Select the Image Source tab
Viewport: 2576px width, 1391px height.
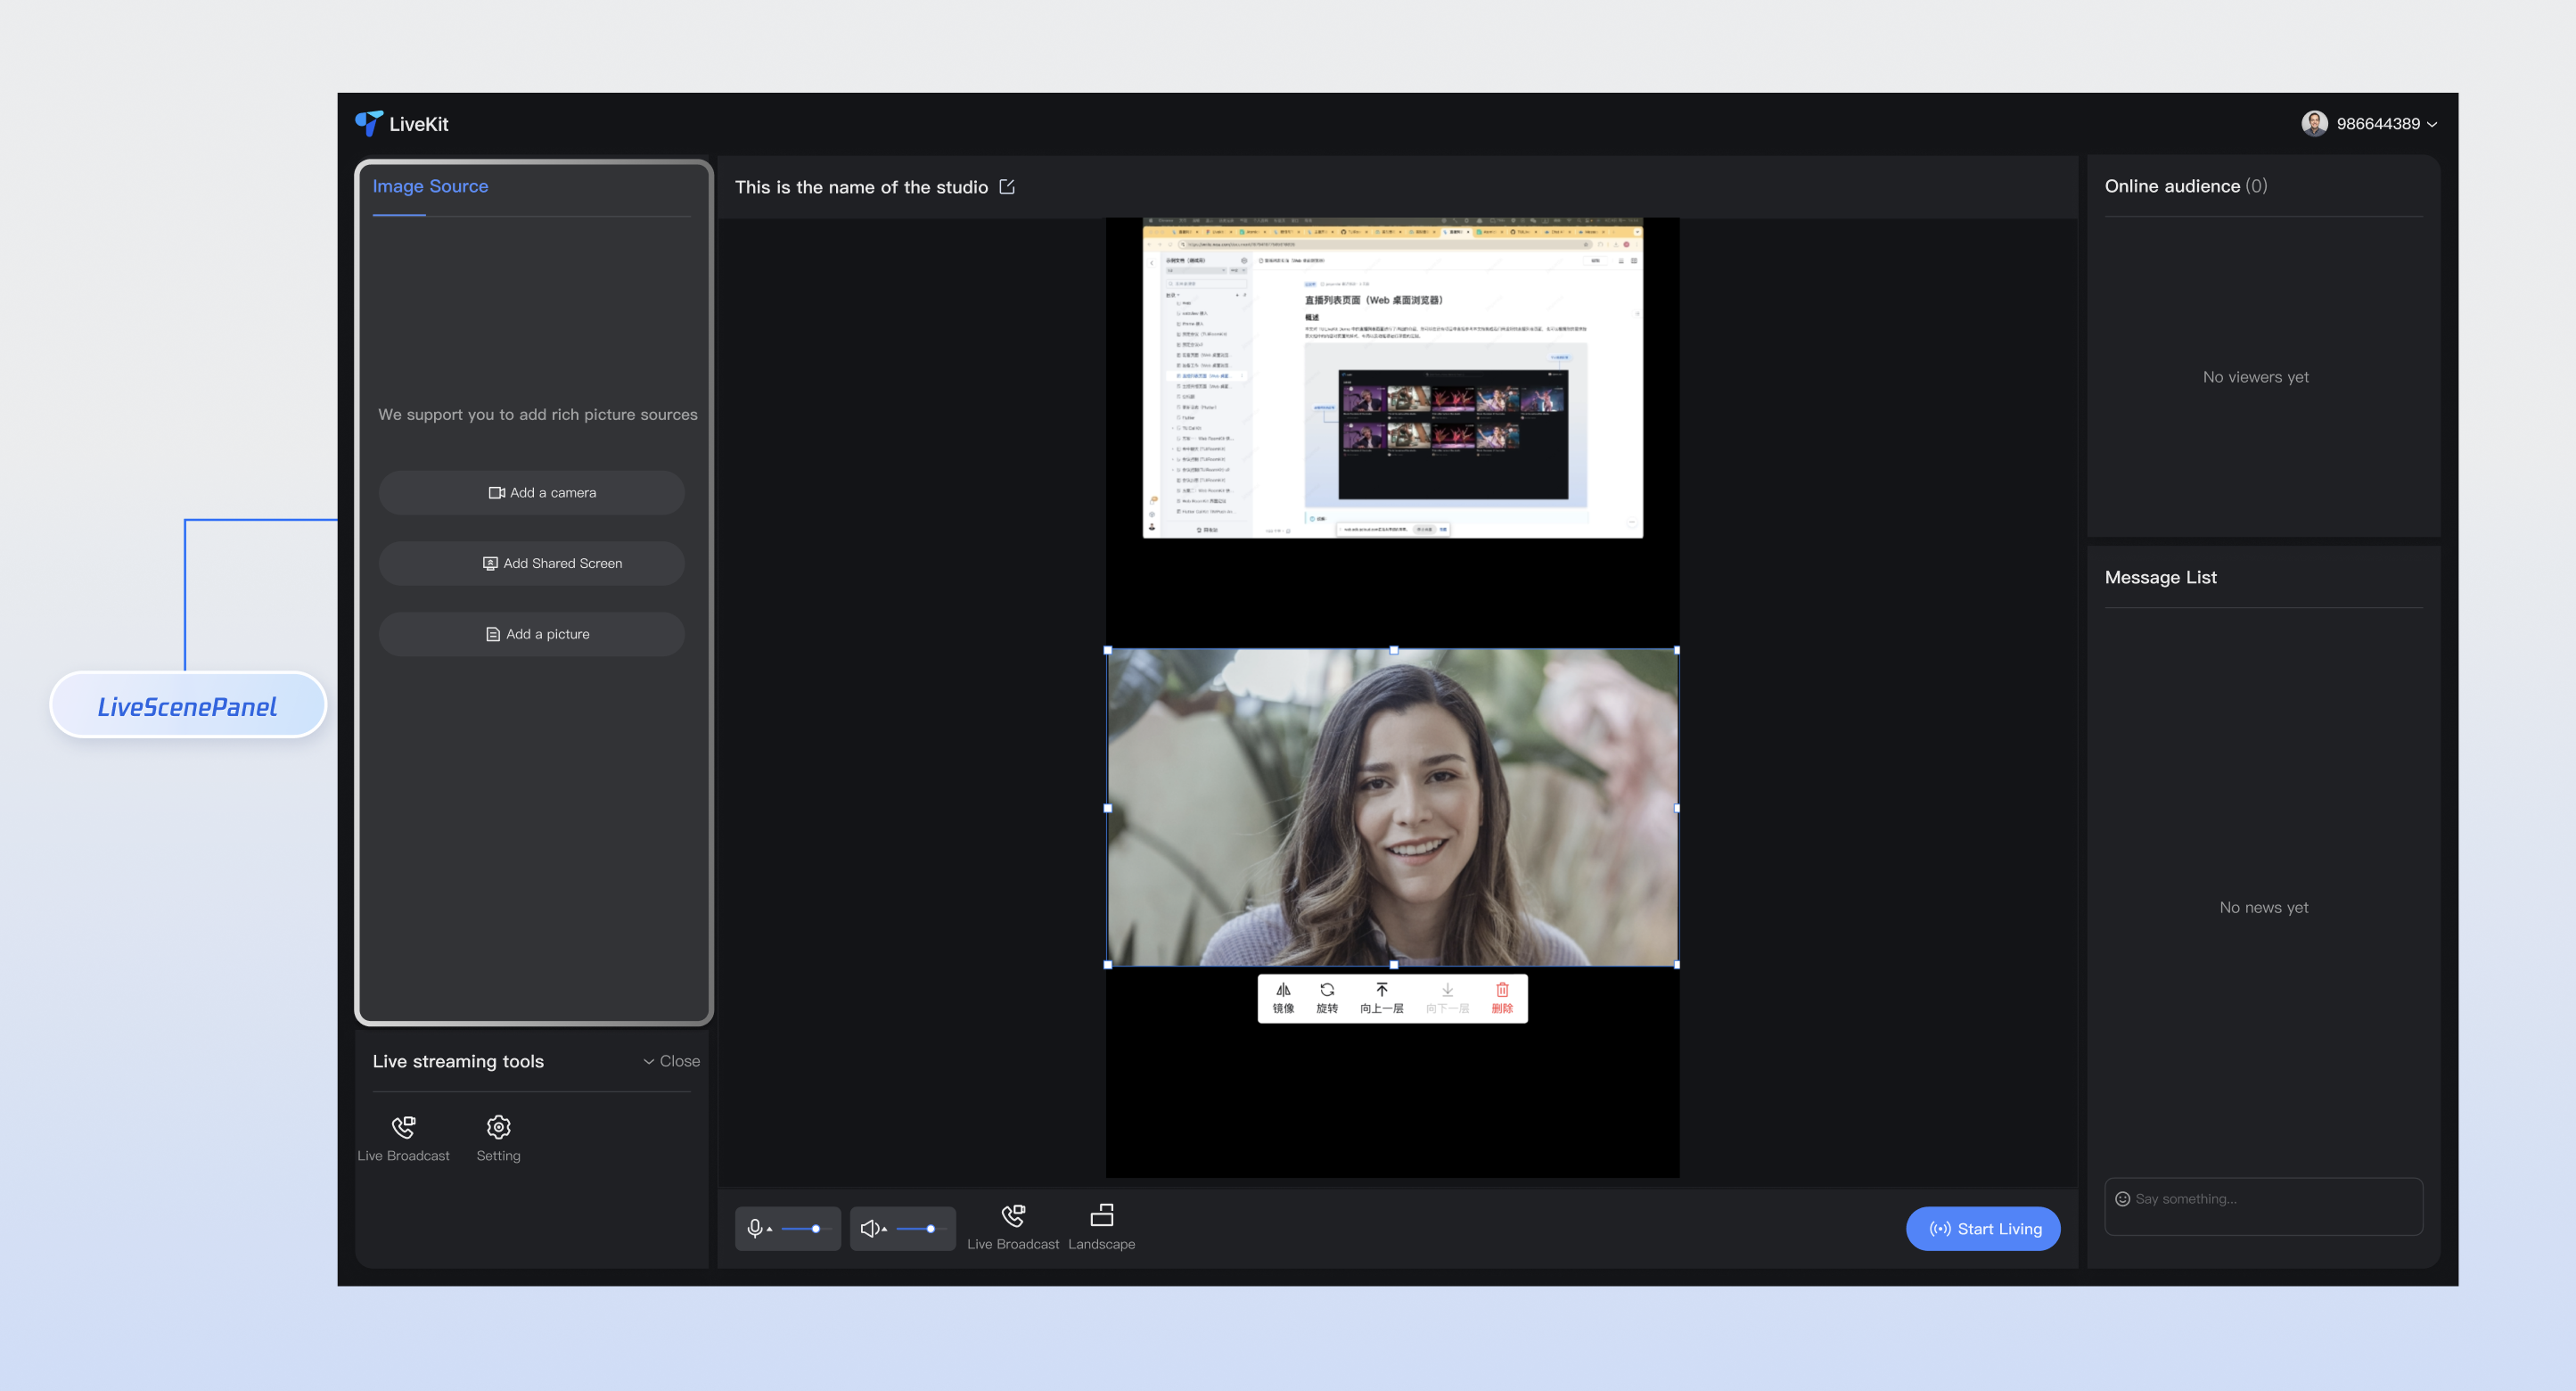pyautogui.click(x=430, y=186)
